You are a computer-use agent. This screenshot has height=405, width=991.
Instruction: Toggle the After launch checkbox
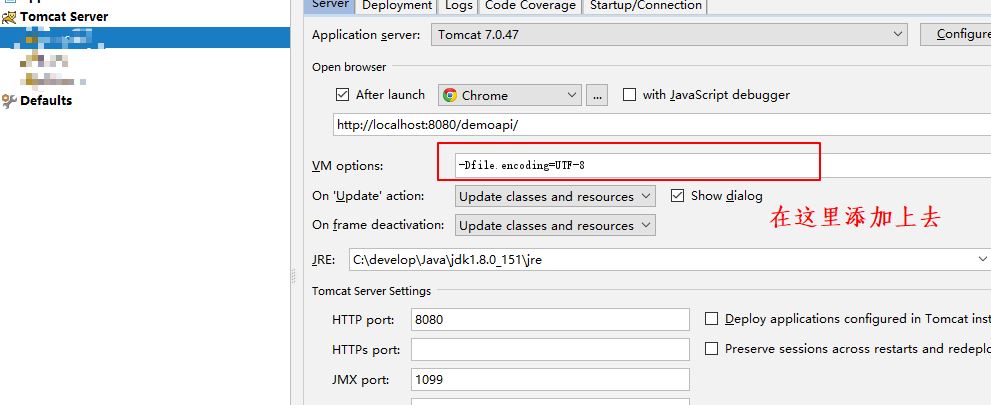point(343,95)
